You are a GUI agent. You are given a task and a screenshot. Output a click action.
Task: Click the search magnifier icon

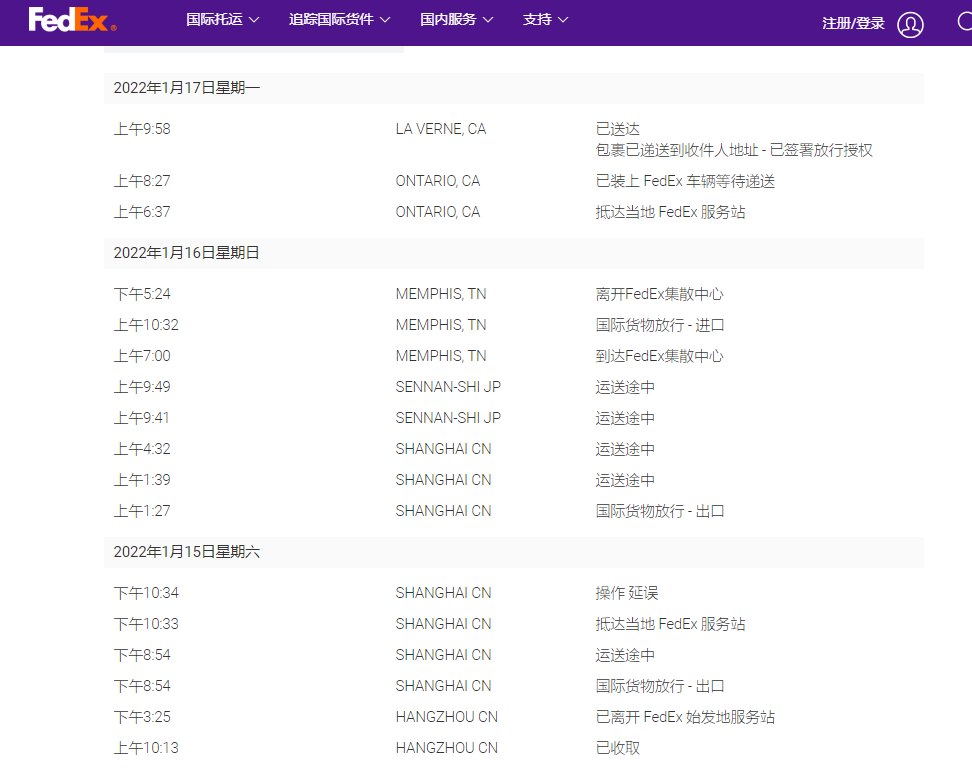tap(965, 22)
